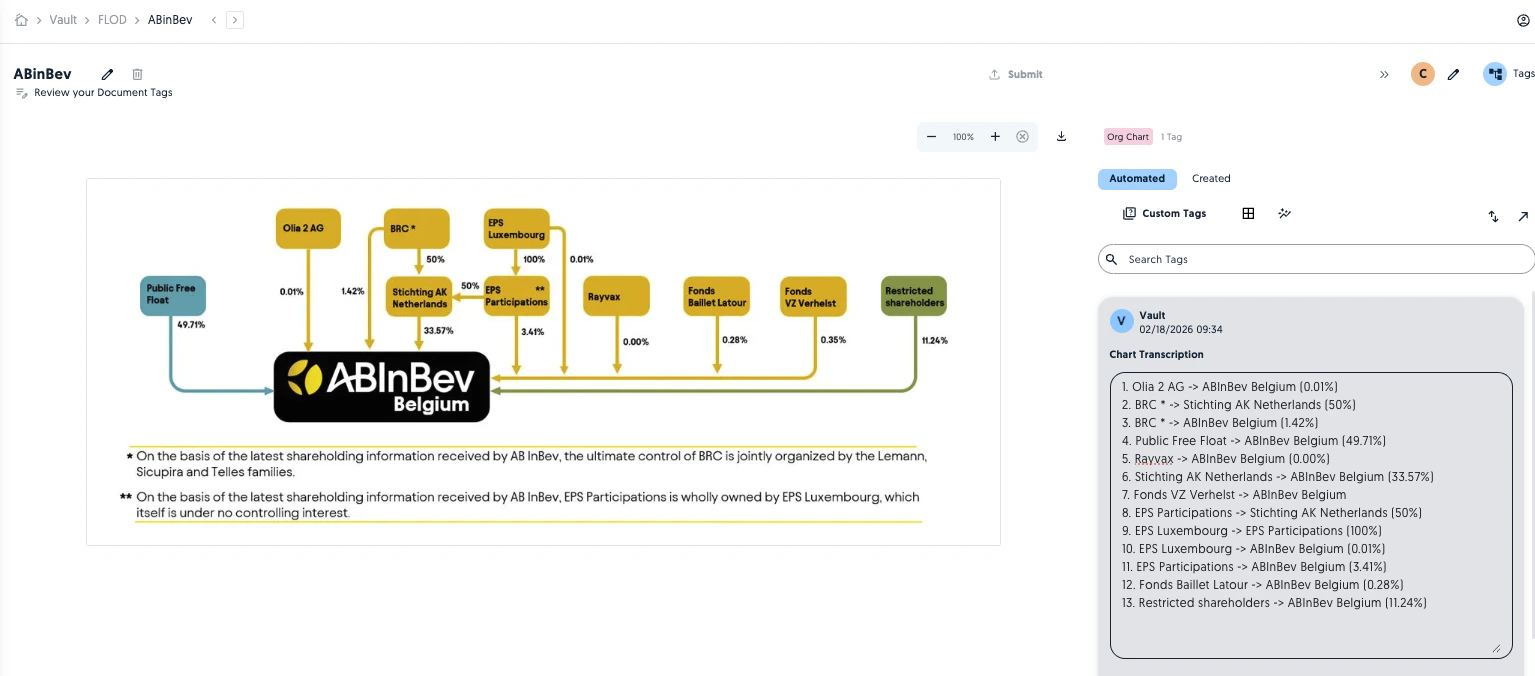Click the Fonds Baillet Latour box
The width and height of the screenshot is (1535, 676).
coord(717,296)
